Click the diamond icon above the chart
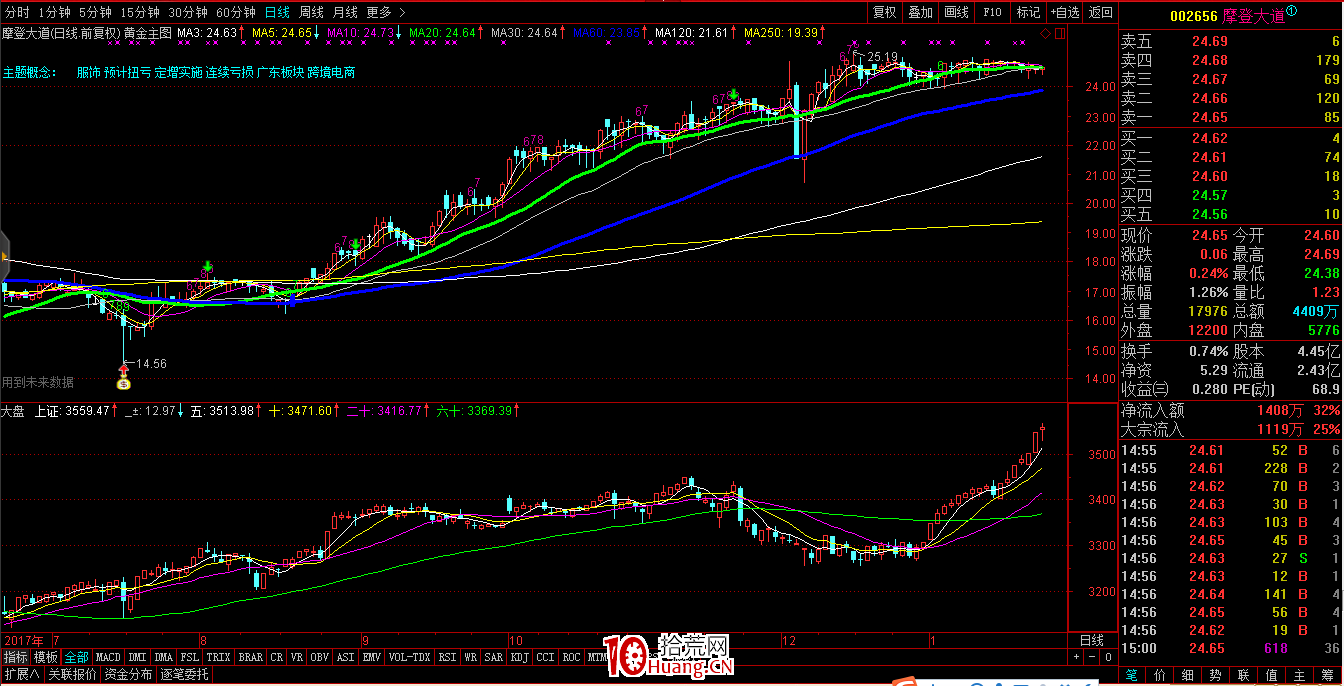 tap(1045, 33)
